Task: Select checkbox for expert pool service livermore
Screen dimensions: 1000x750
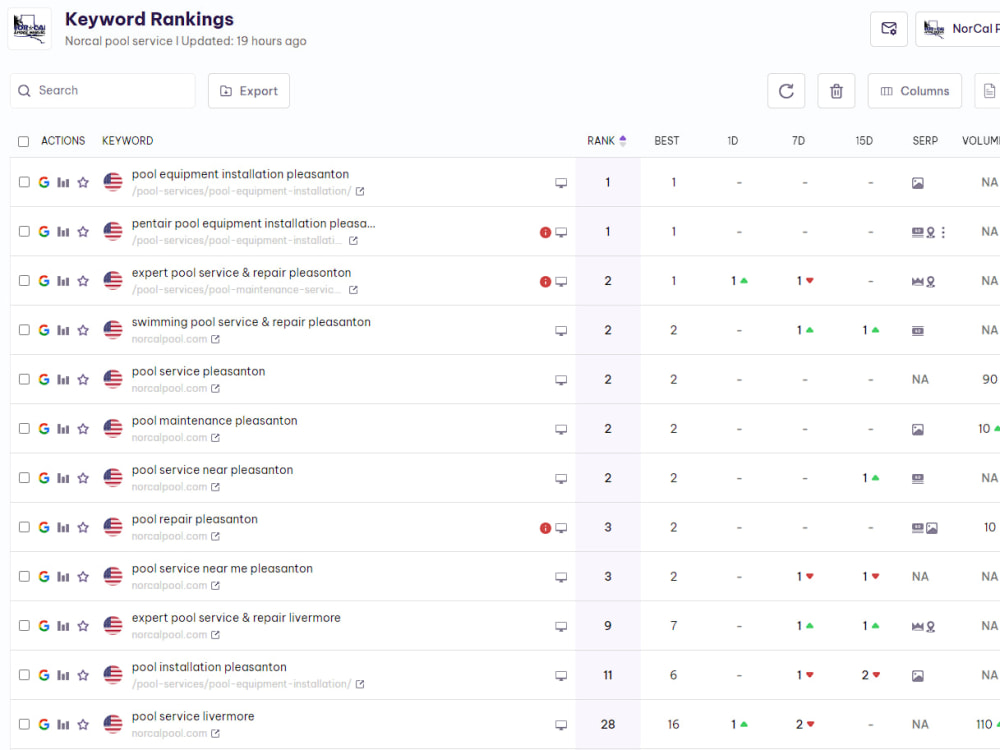Action: coord(24,626)
